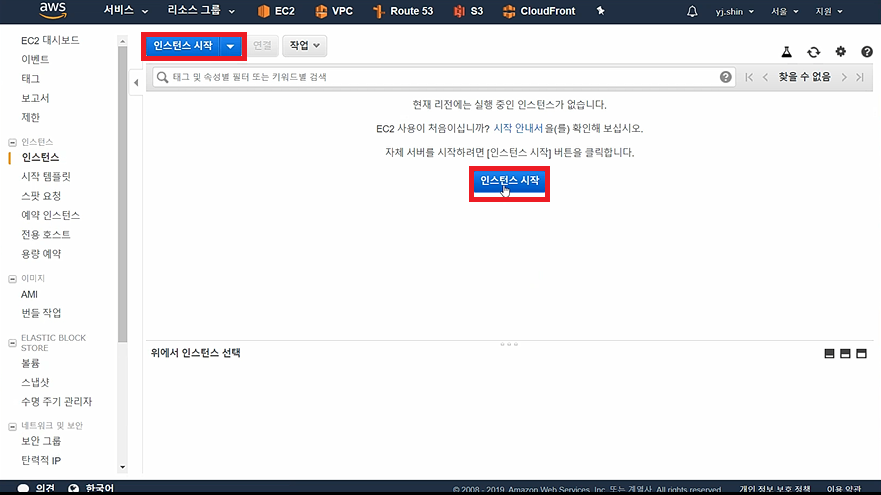Click the pin shortcuts icon
This screenshot has width=881, height=495.
pyautogui.click(x=600, y=11)
